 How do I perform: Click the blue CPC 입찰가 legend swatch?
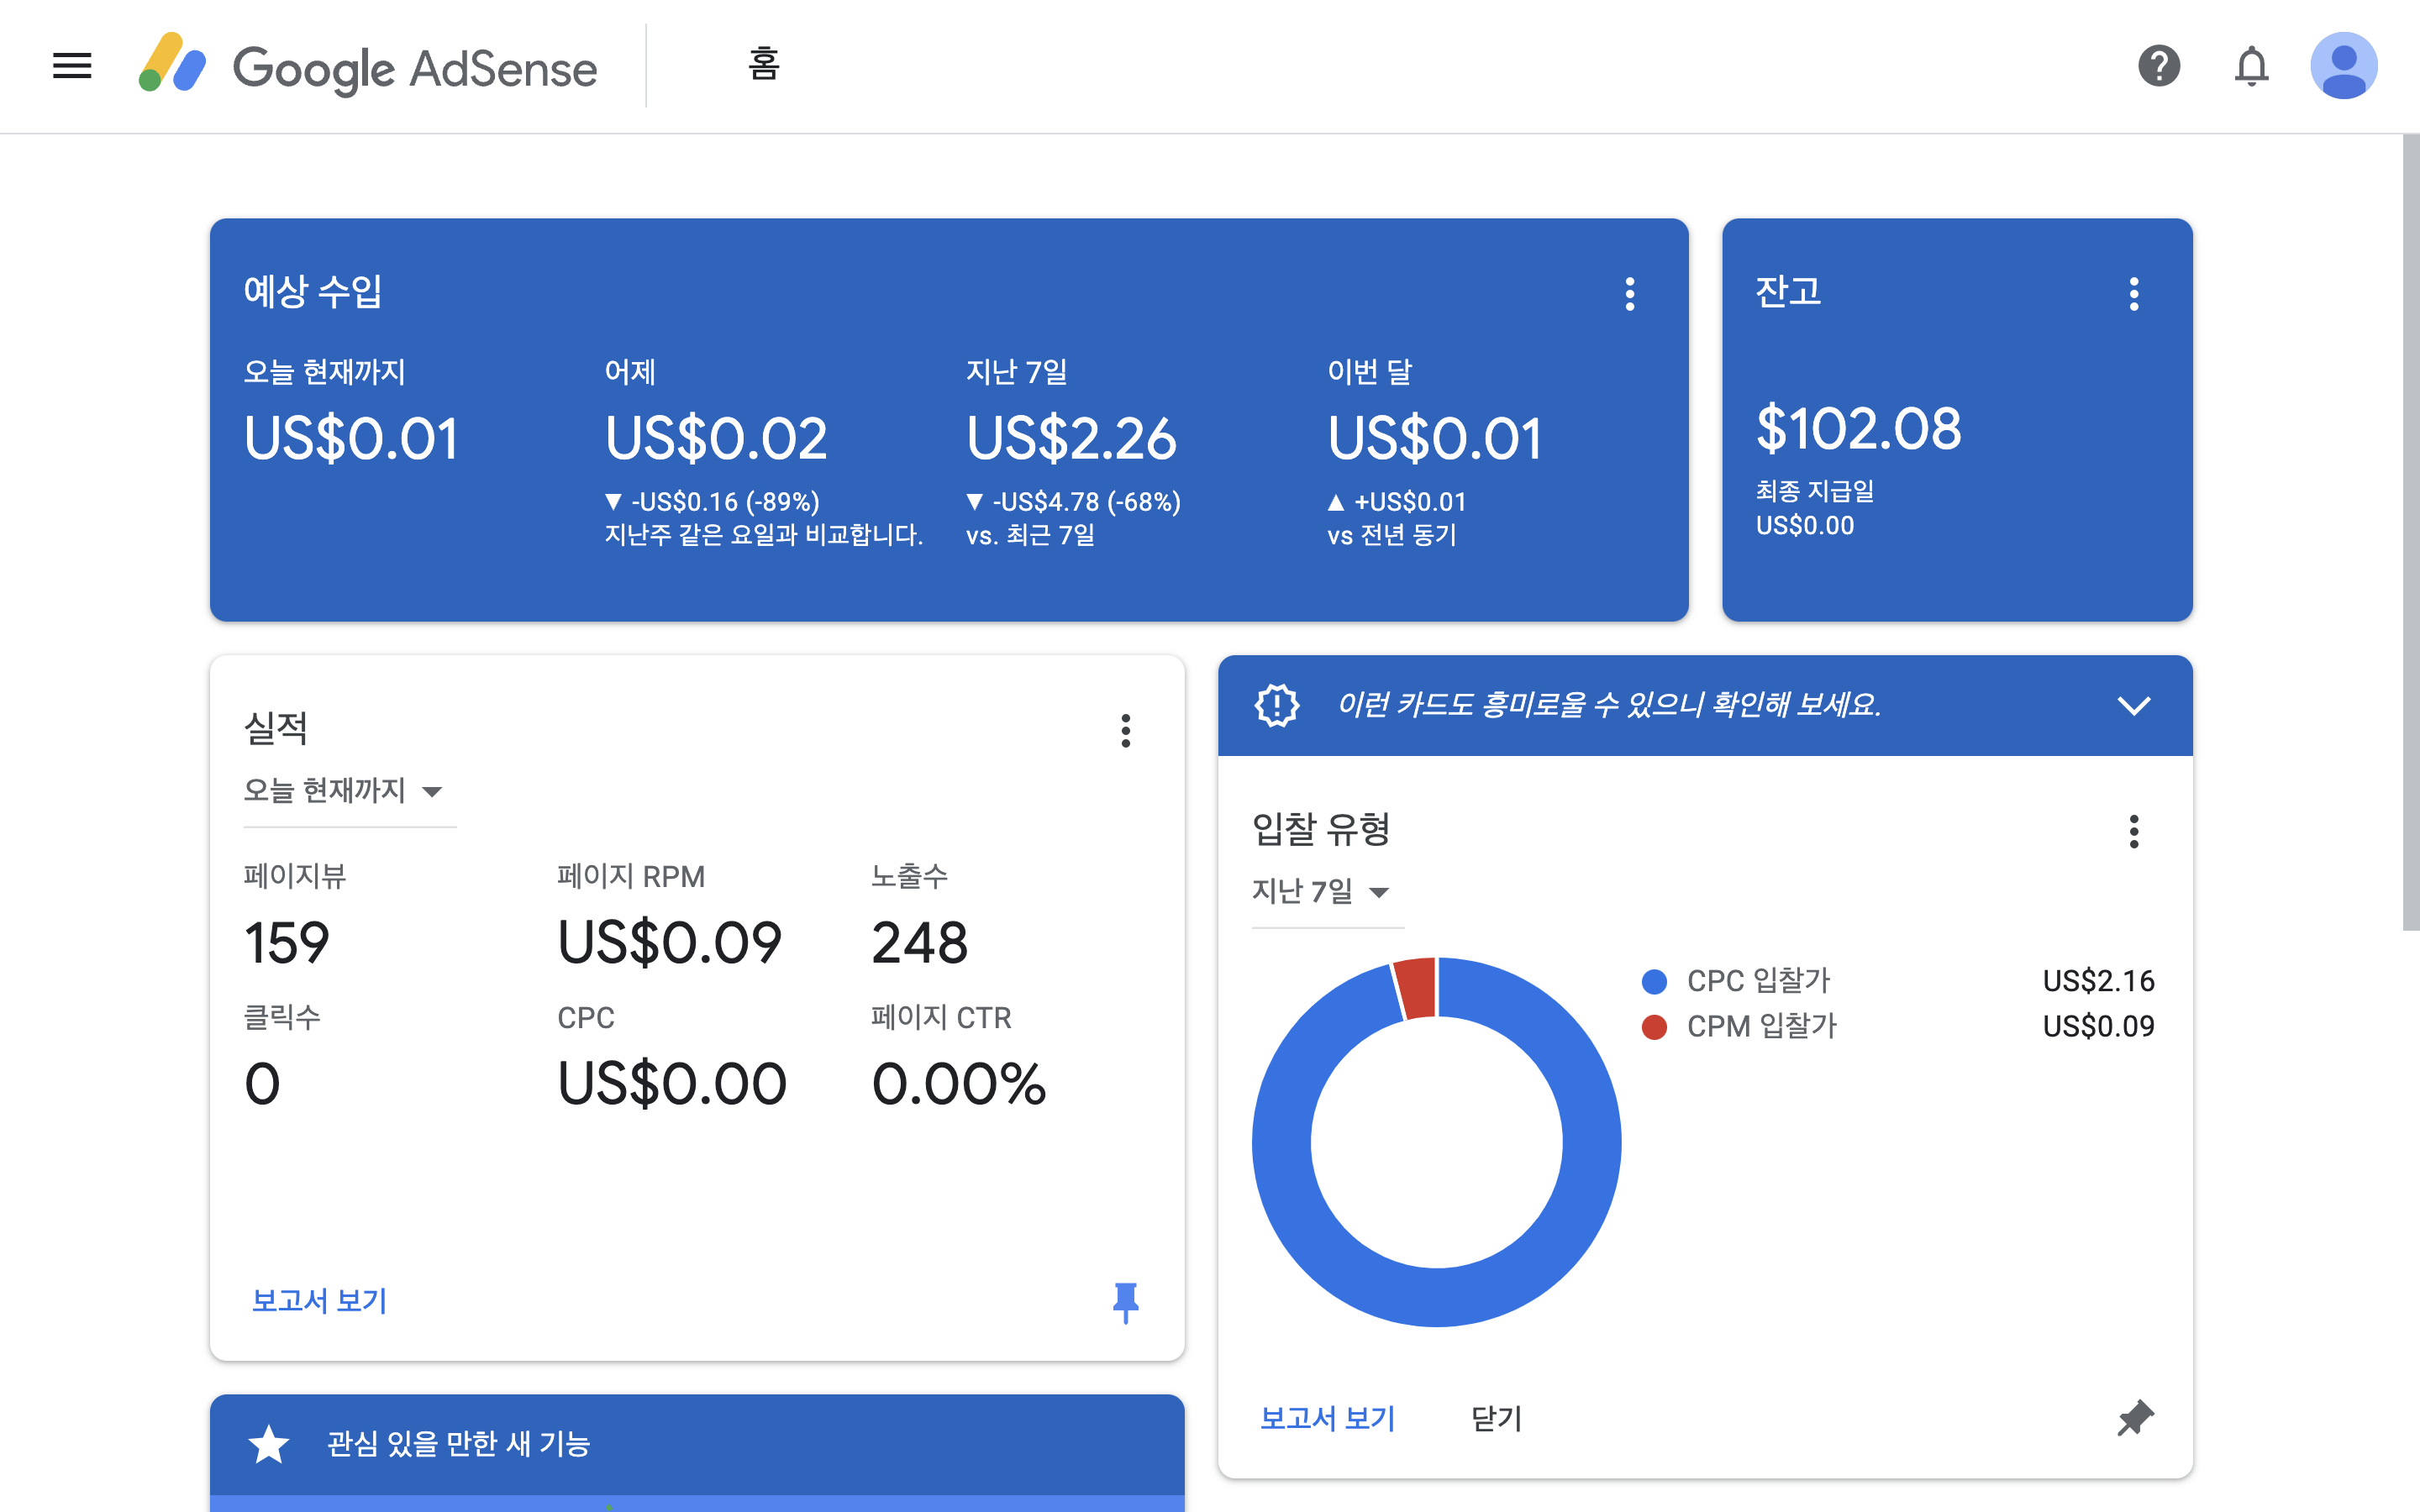click(1654, 981)
